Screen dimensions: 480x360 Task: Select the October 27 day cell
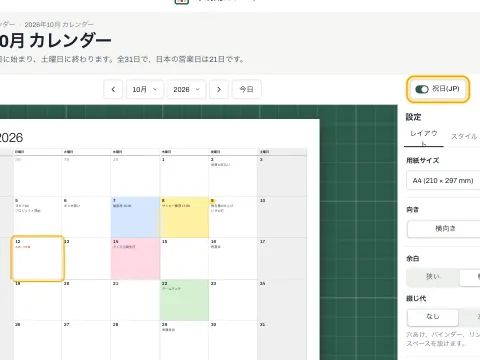(86, 341)
